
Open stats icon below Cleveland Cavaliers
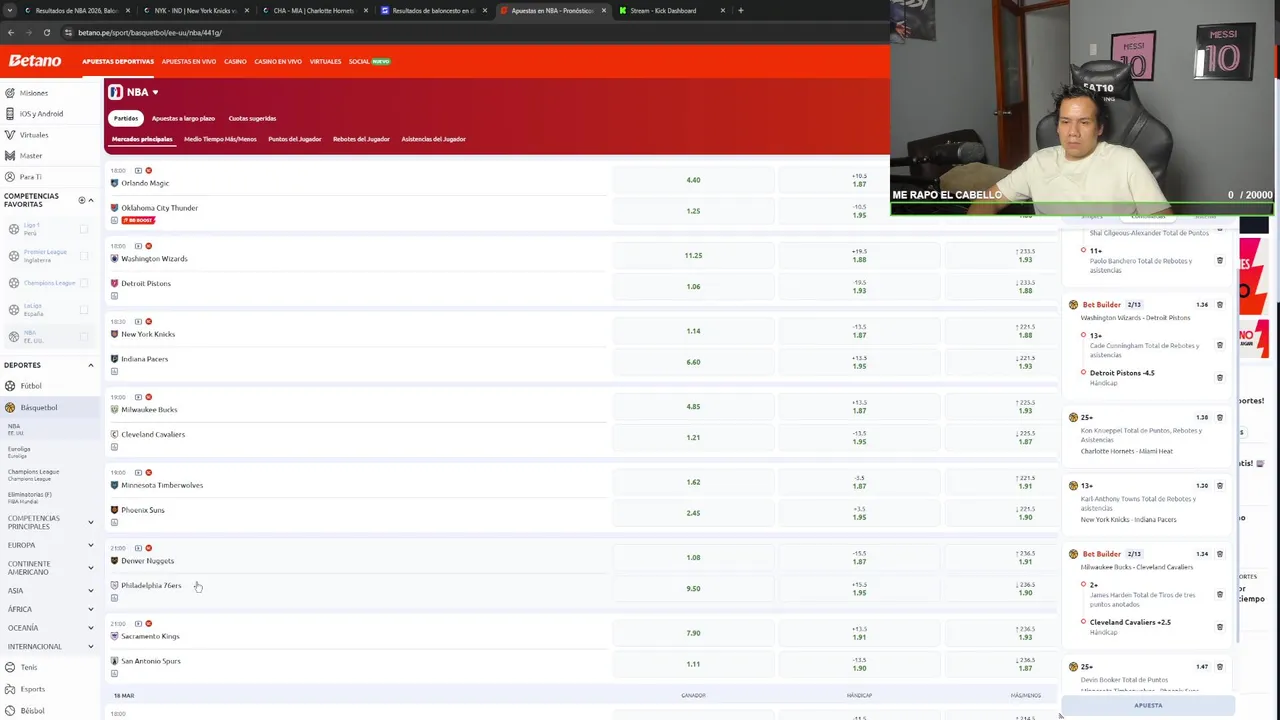pos(115,447)
